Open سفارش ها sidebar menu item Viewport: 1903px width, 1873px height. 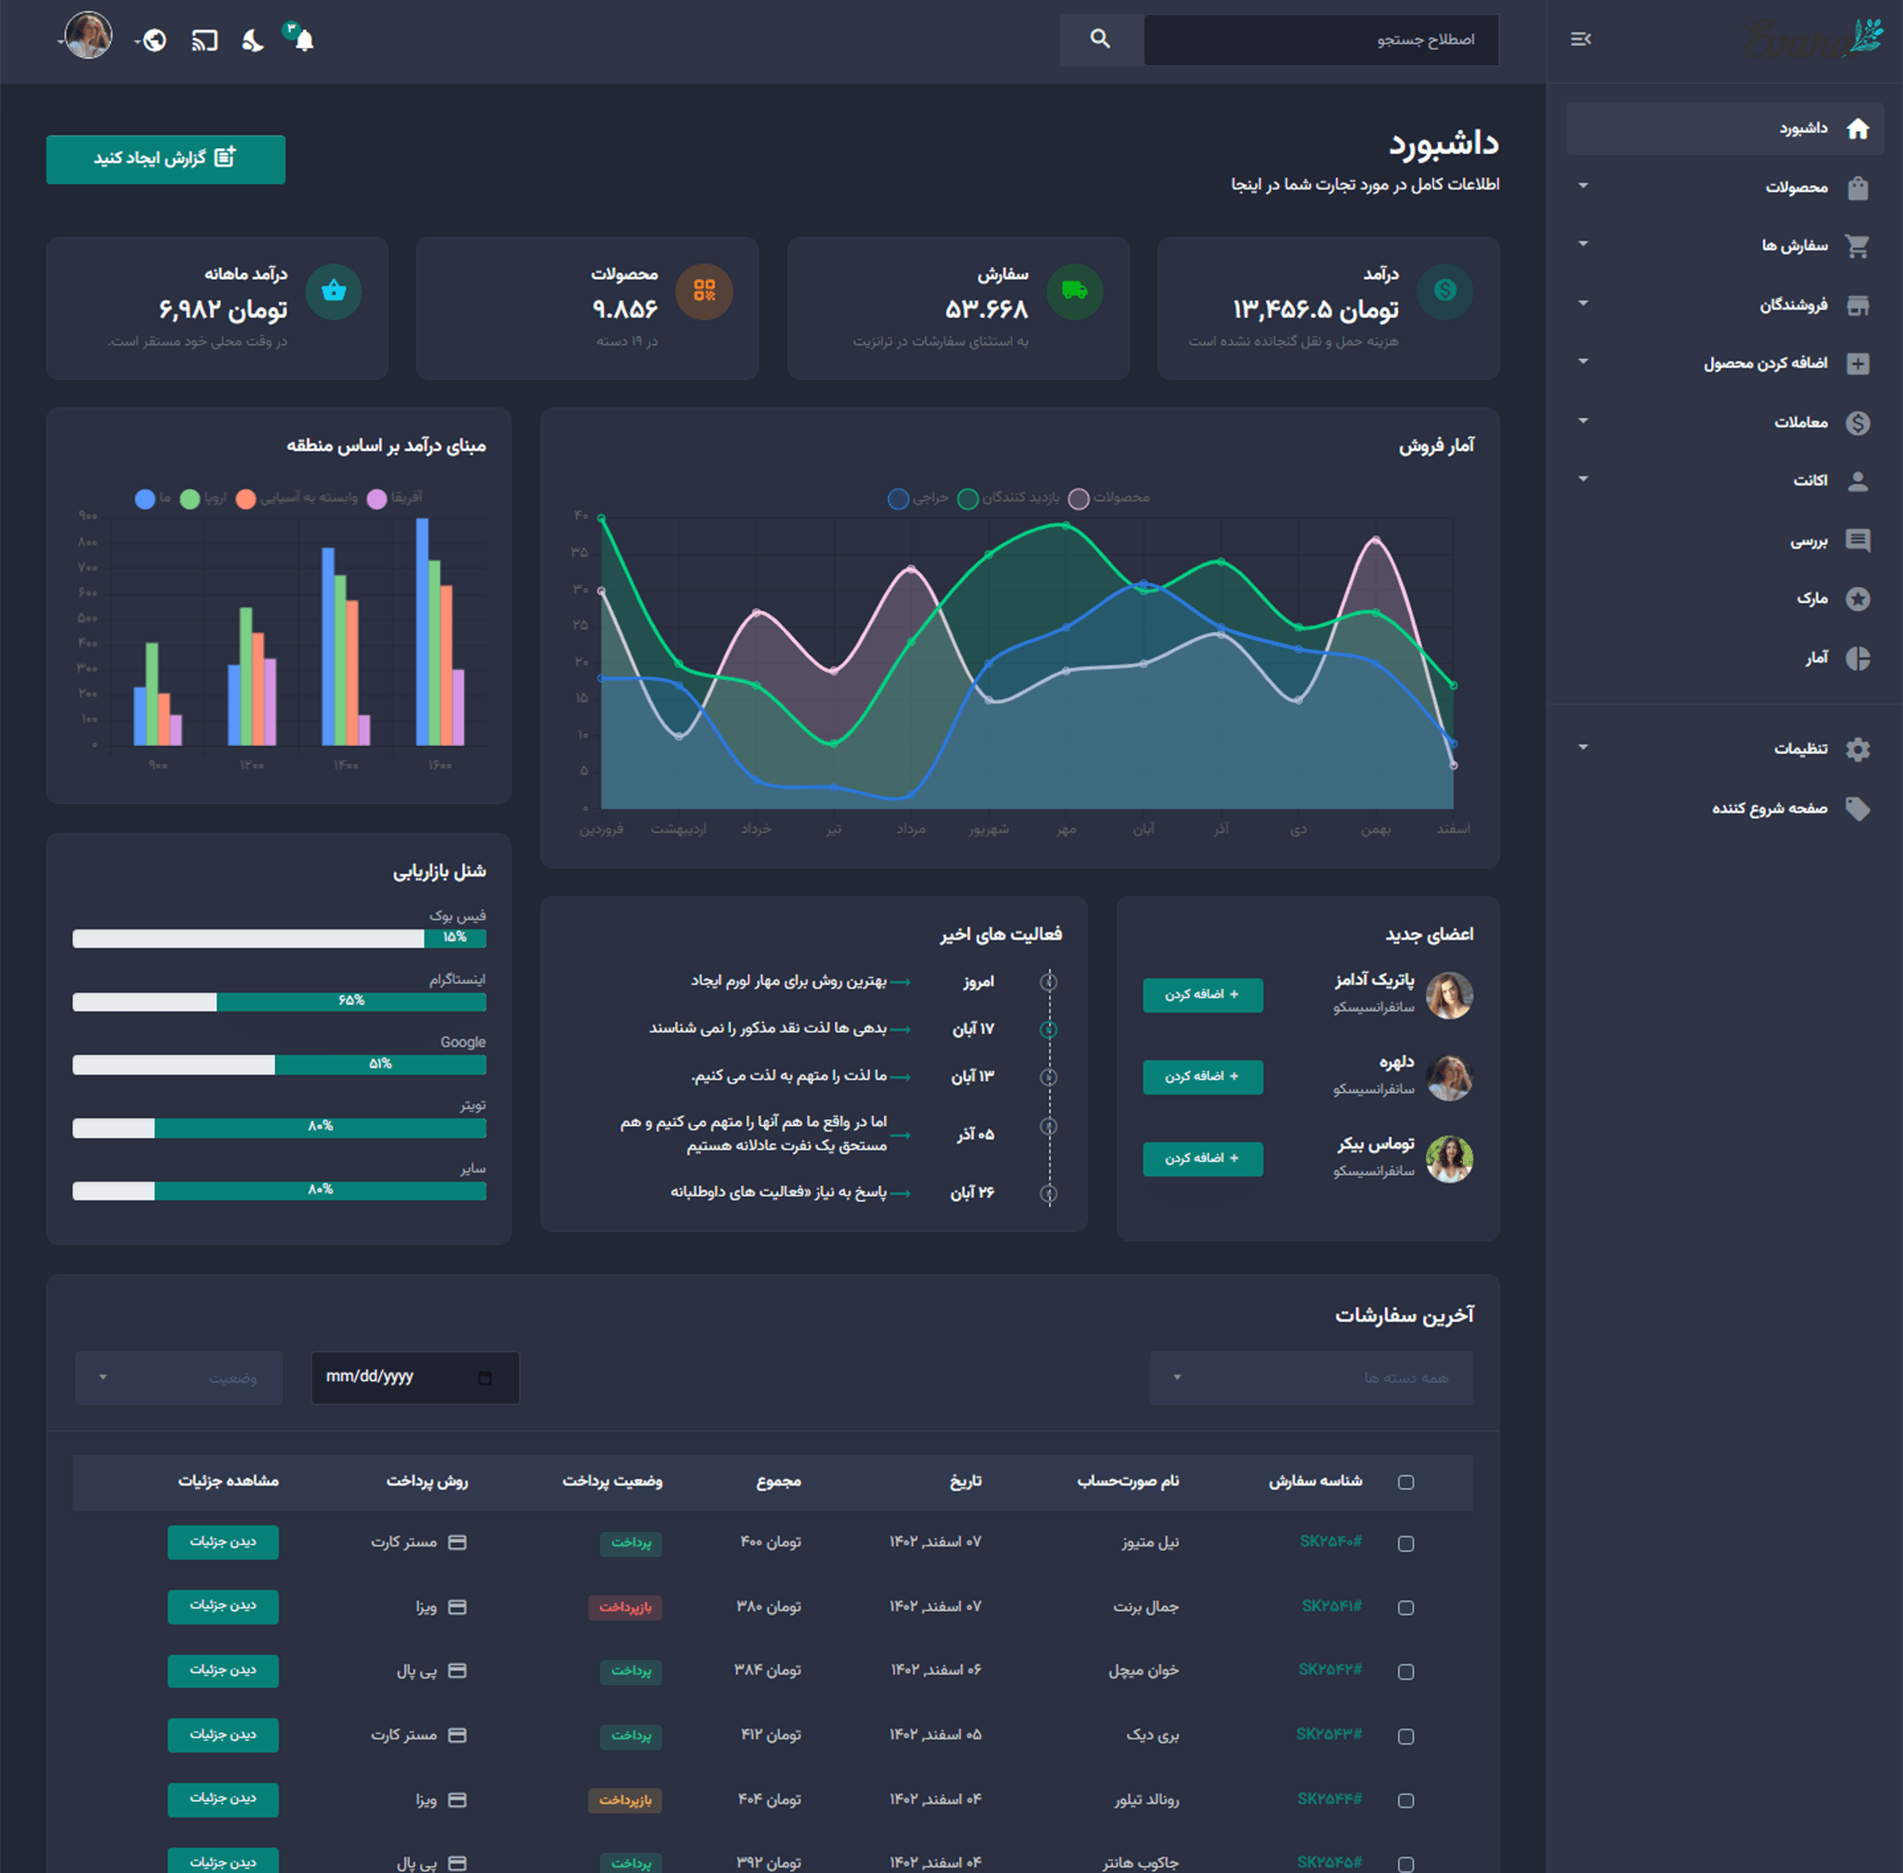1725,246
